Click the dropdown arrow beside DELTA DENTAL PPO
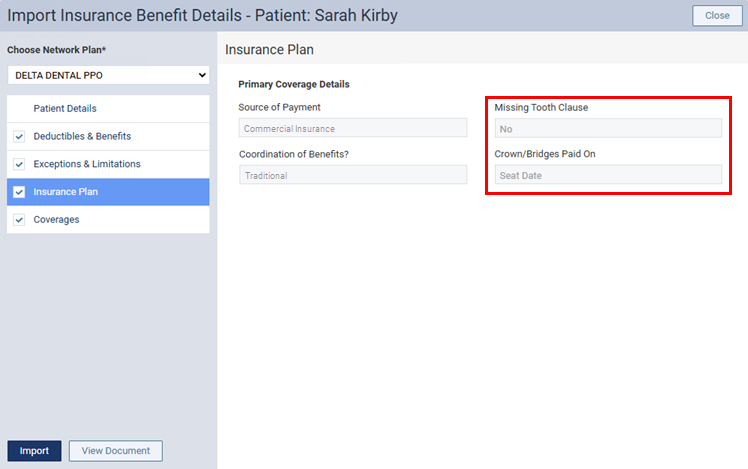 coord(201,75)
